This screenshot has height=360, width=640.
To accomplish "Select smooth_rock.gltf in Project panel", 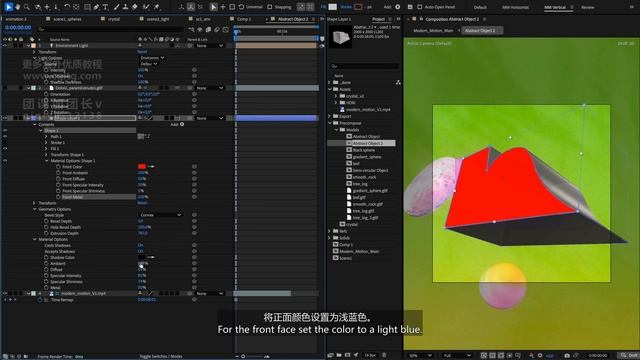I will (367, 204).
